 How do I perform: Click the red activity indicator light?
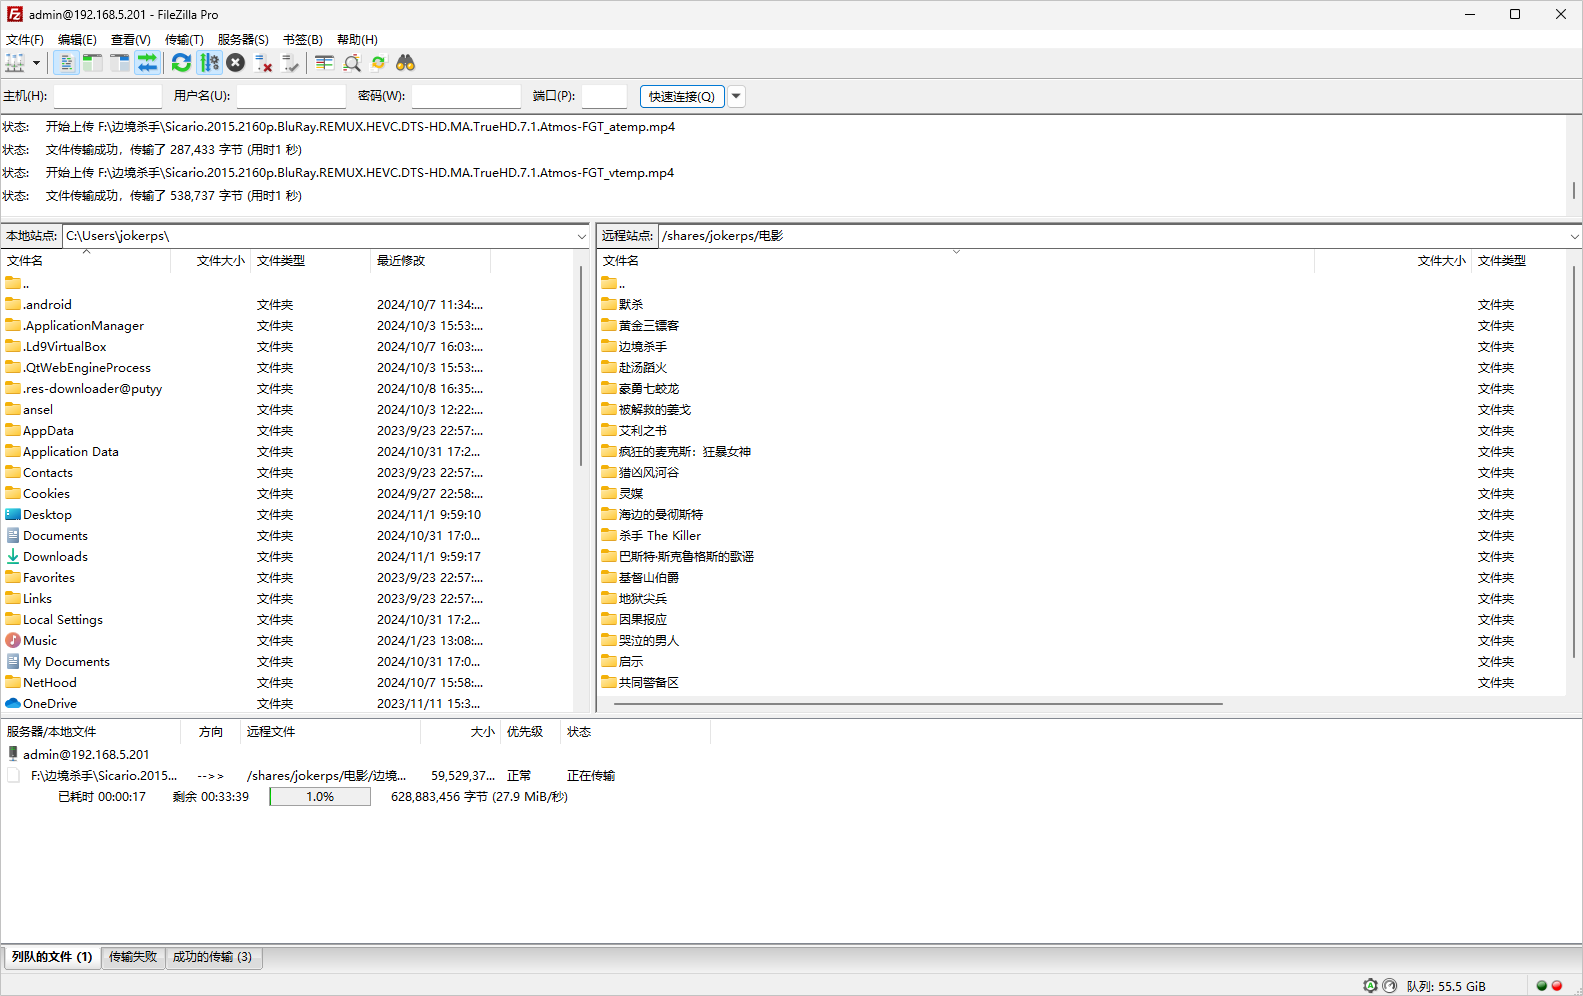point(1556,986)
